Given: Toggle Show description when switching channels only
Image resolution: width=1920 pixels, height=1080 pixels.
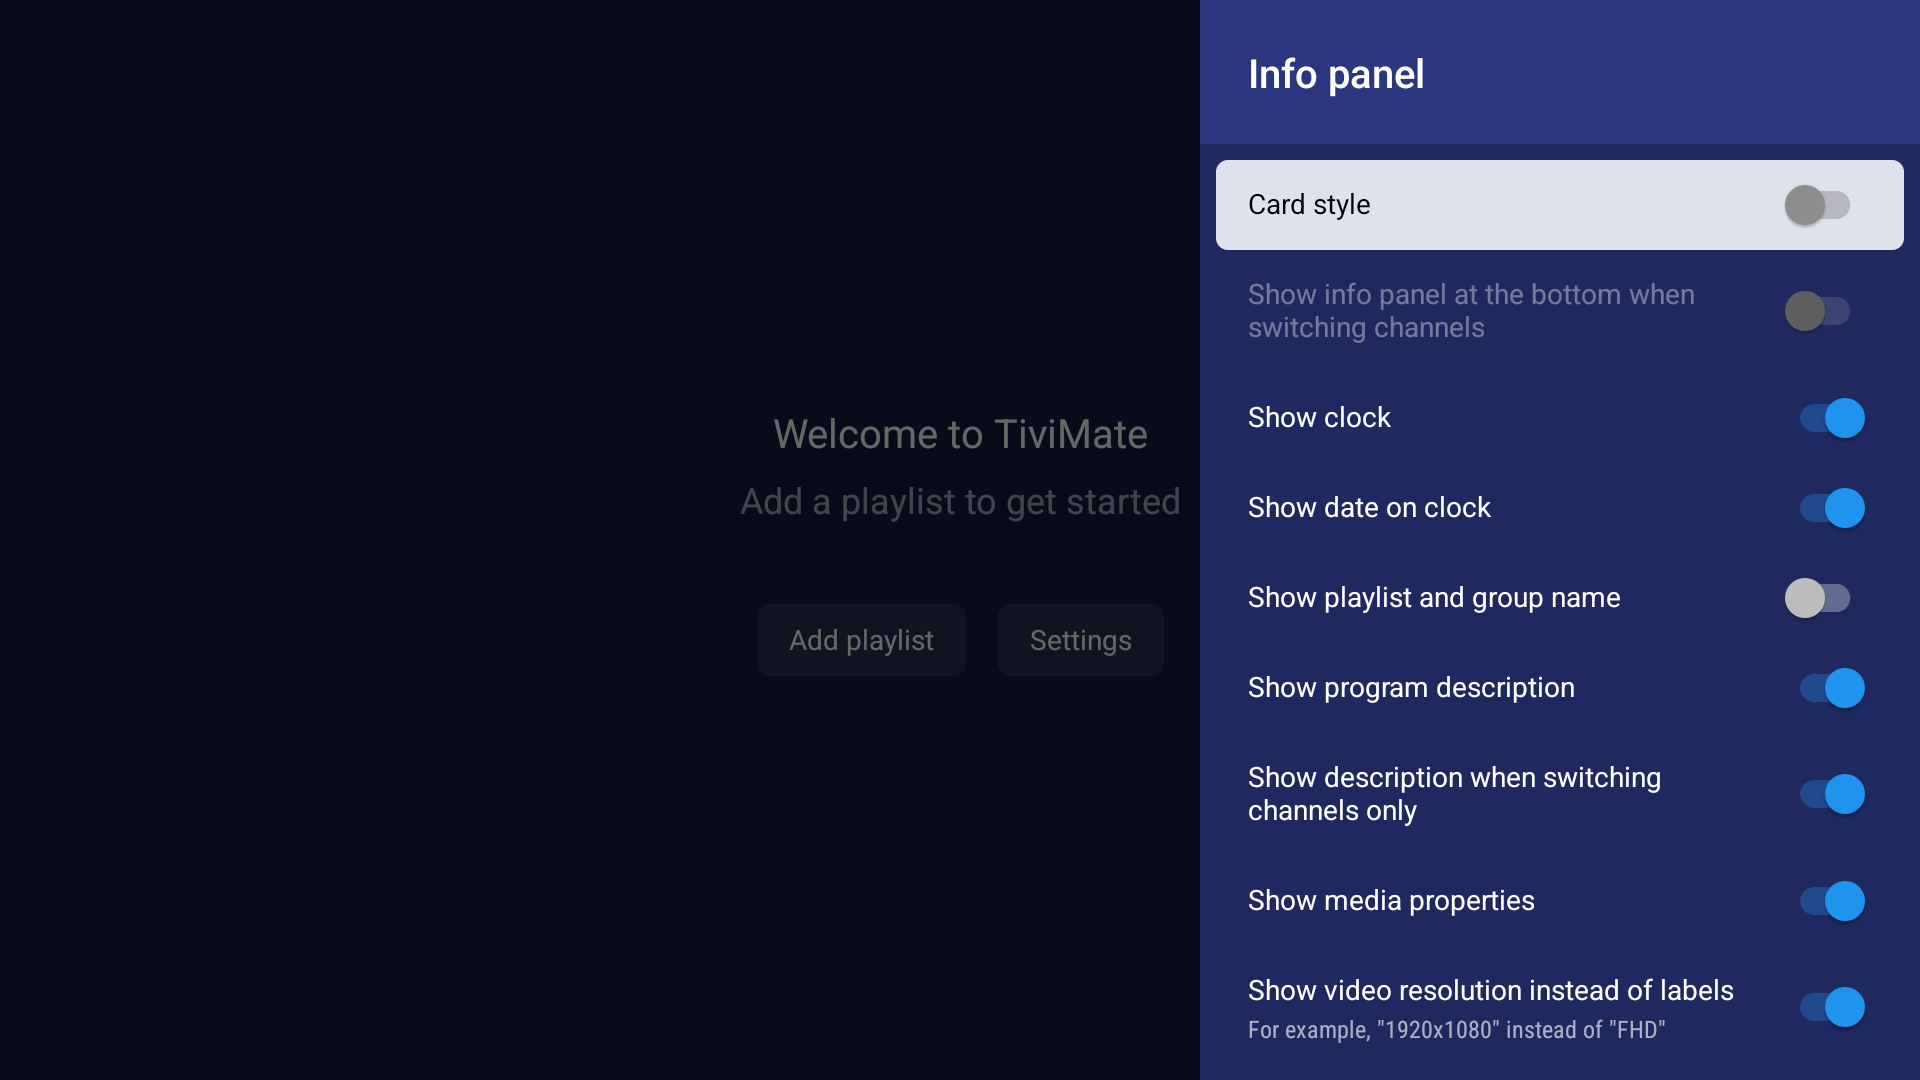Looking at the screenshot, I should [x=1832, y=794].
